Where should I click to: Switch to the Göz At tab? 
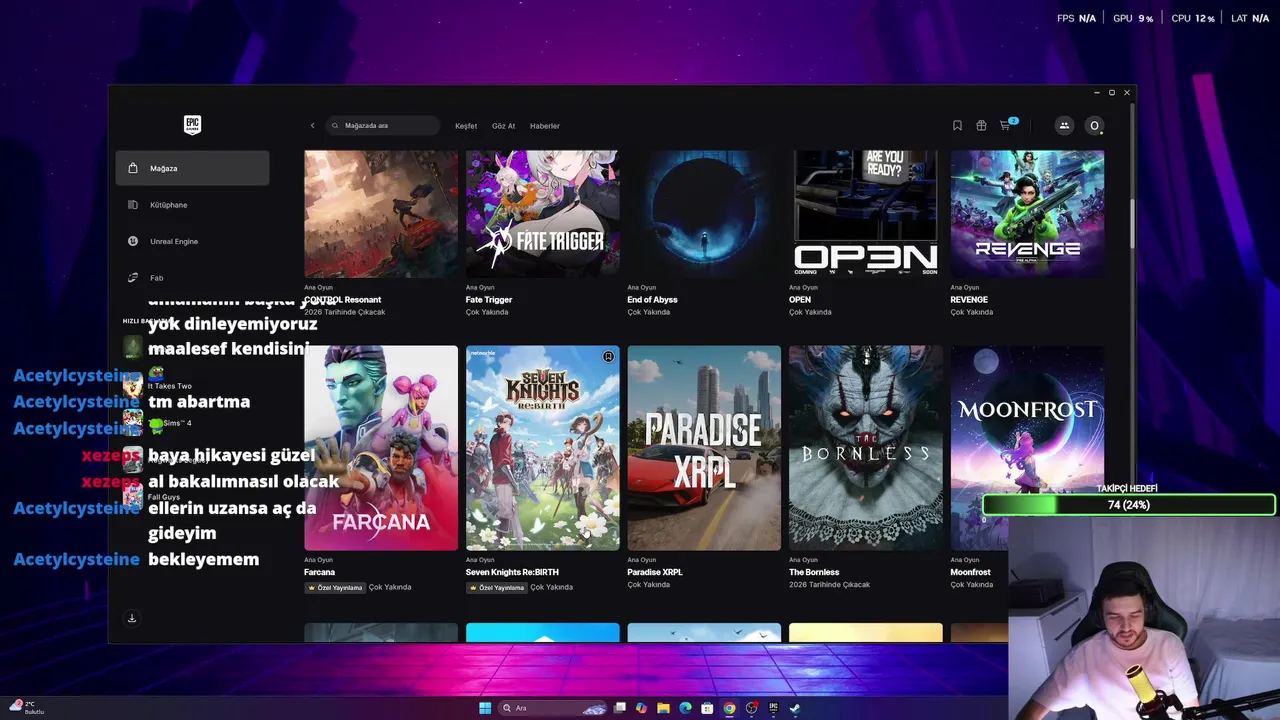coord(503,126)
